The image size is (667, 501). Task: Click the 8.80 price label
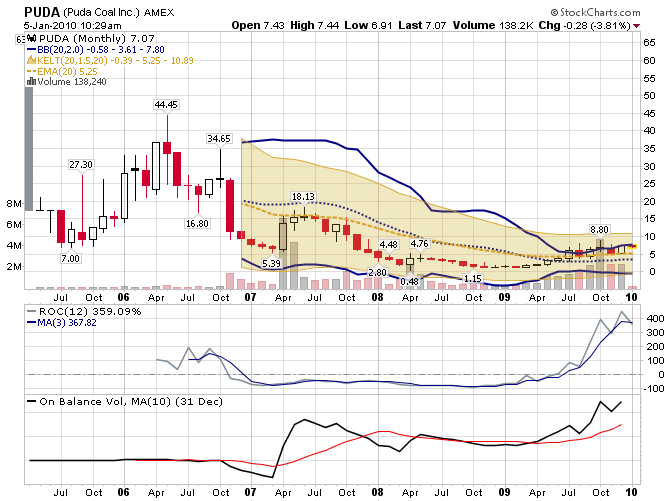coord(599,230)
